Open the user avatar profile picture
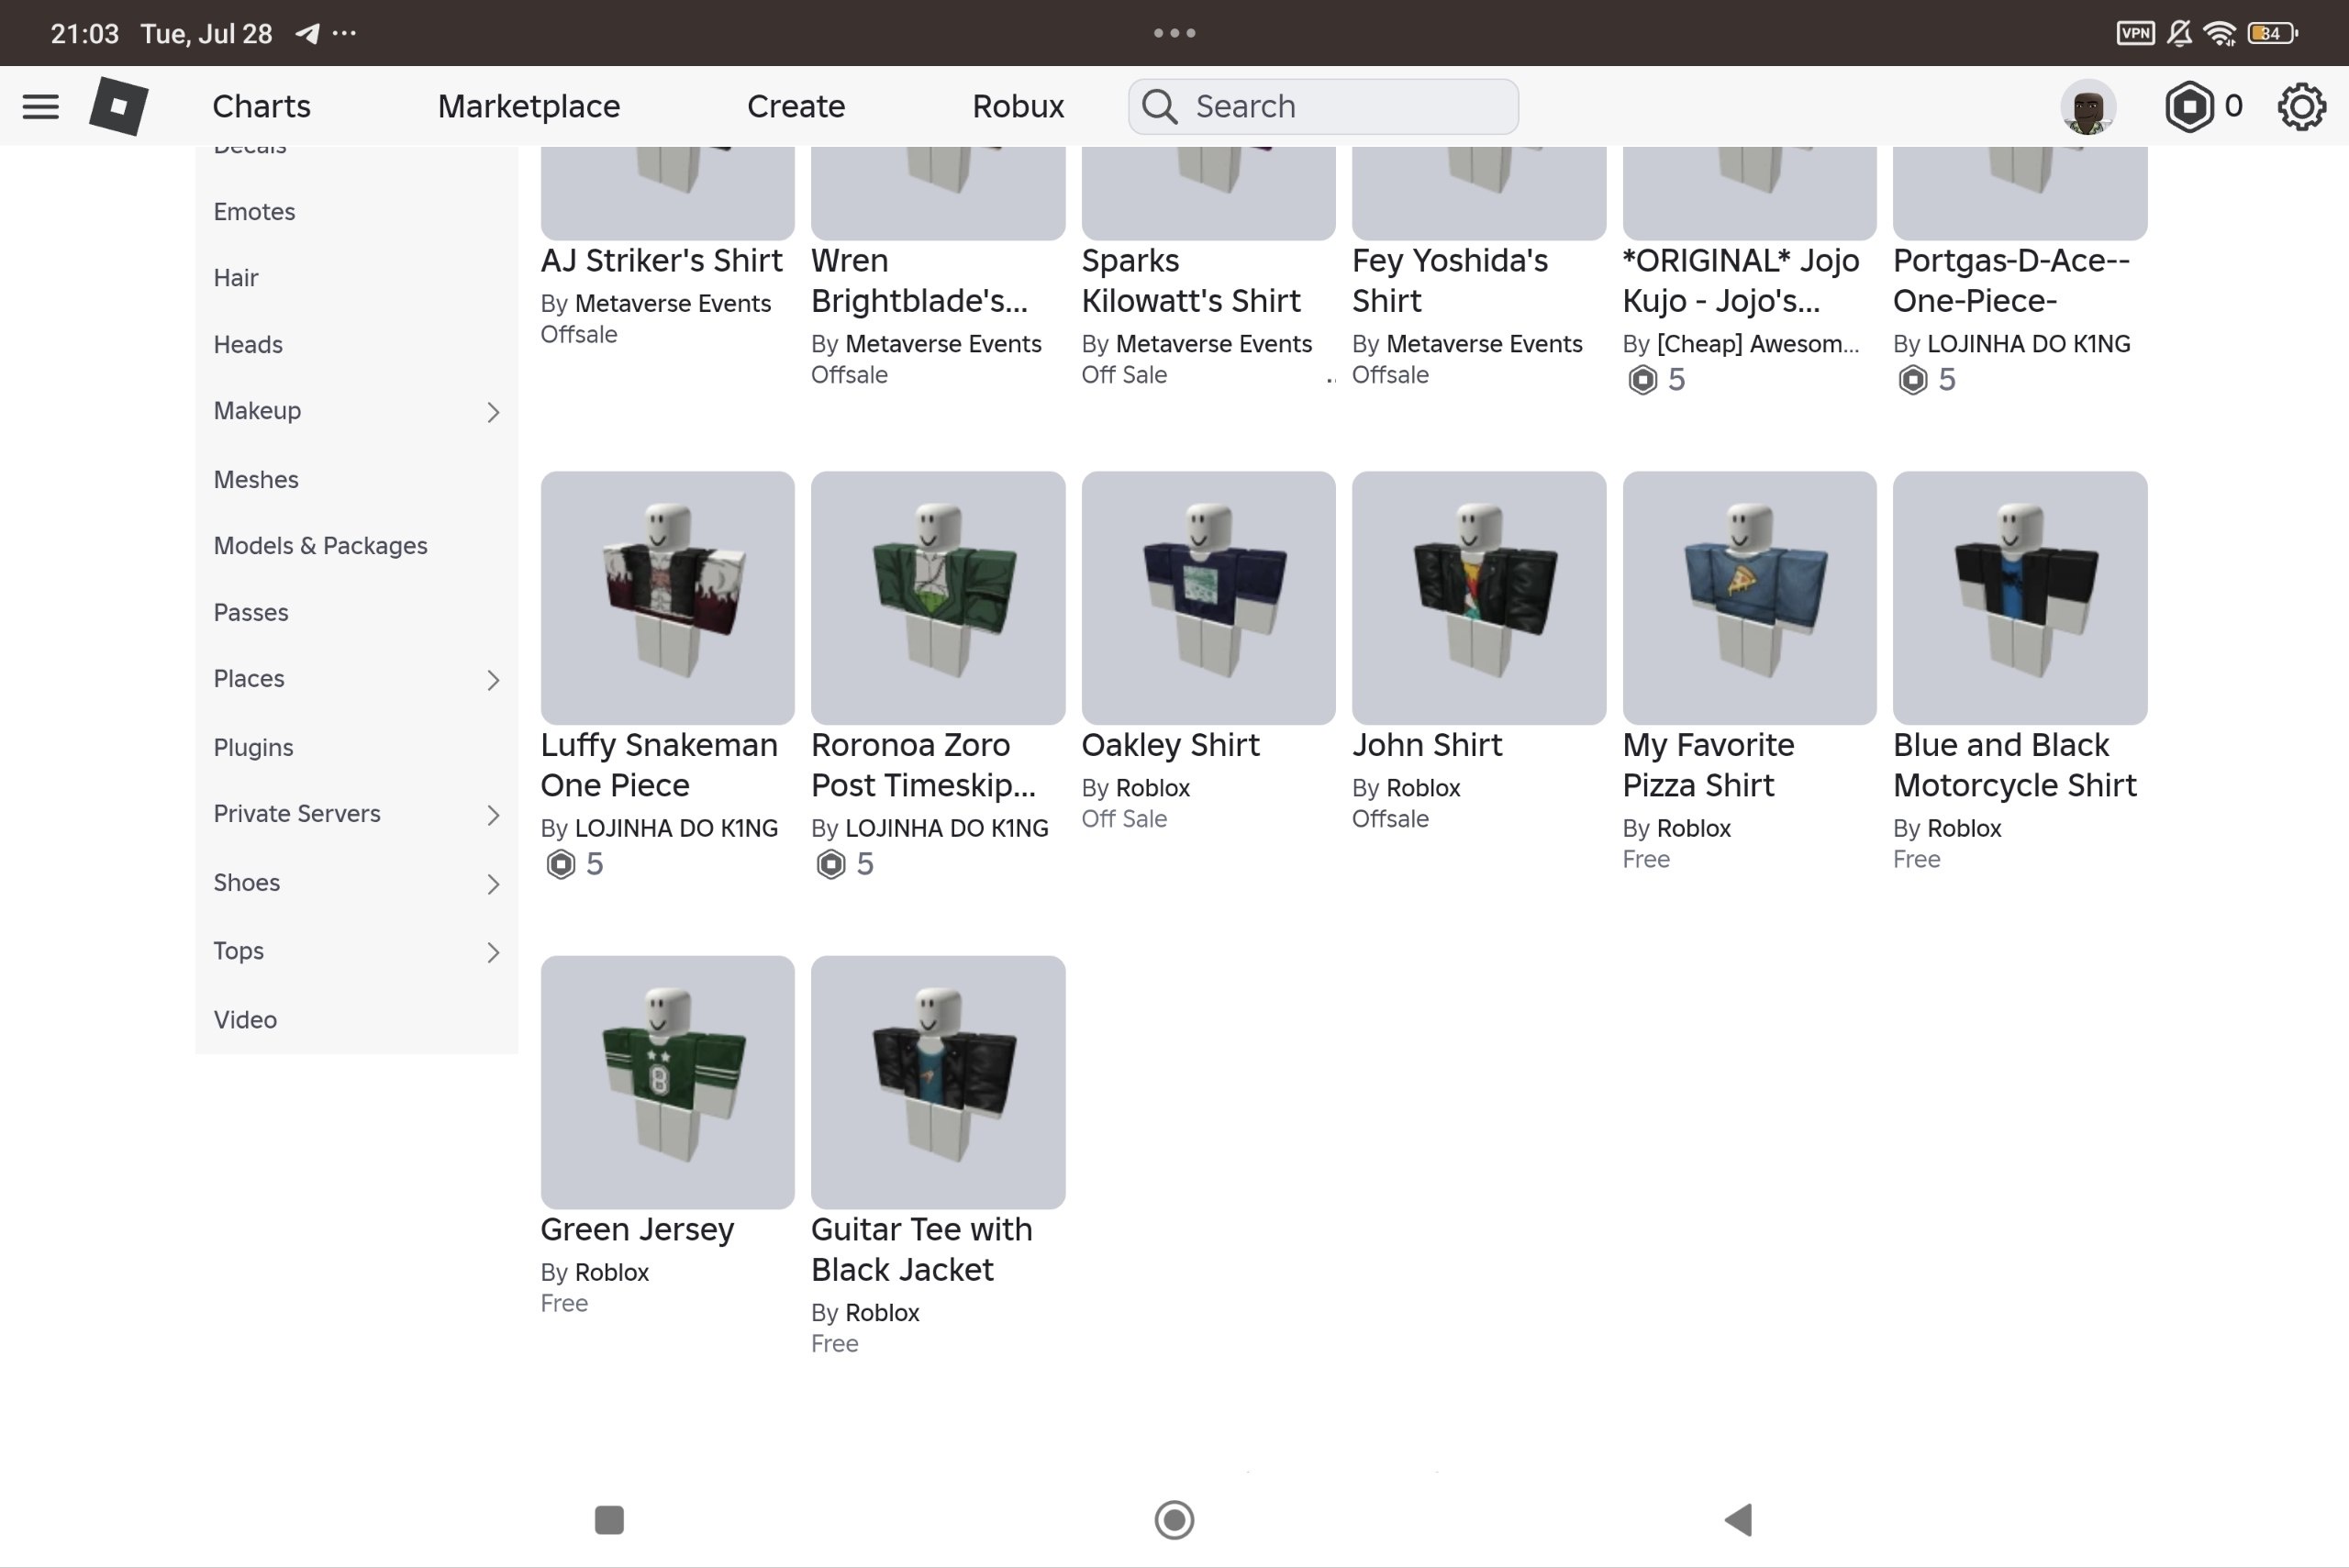This screenshot has width=2349, height=1568. (2088, 106)
